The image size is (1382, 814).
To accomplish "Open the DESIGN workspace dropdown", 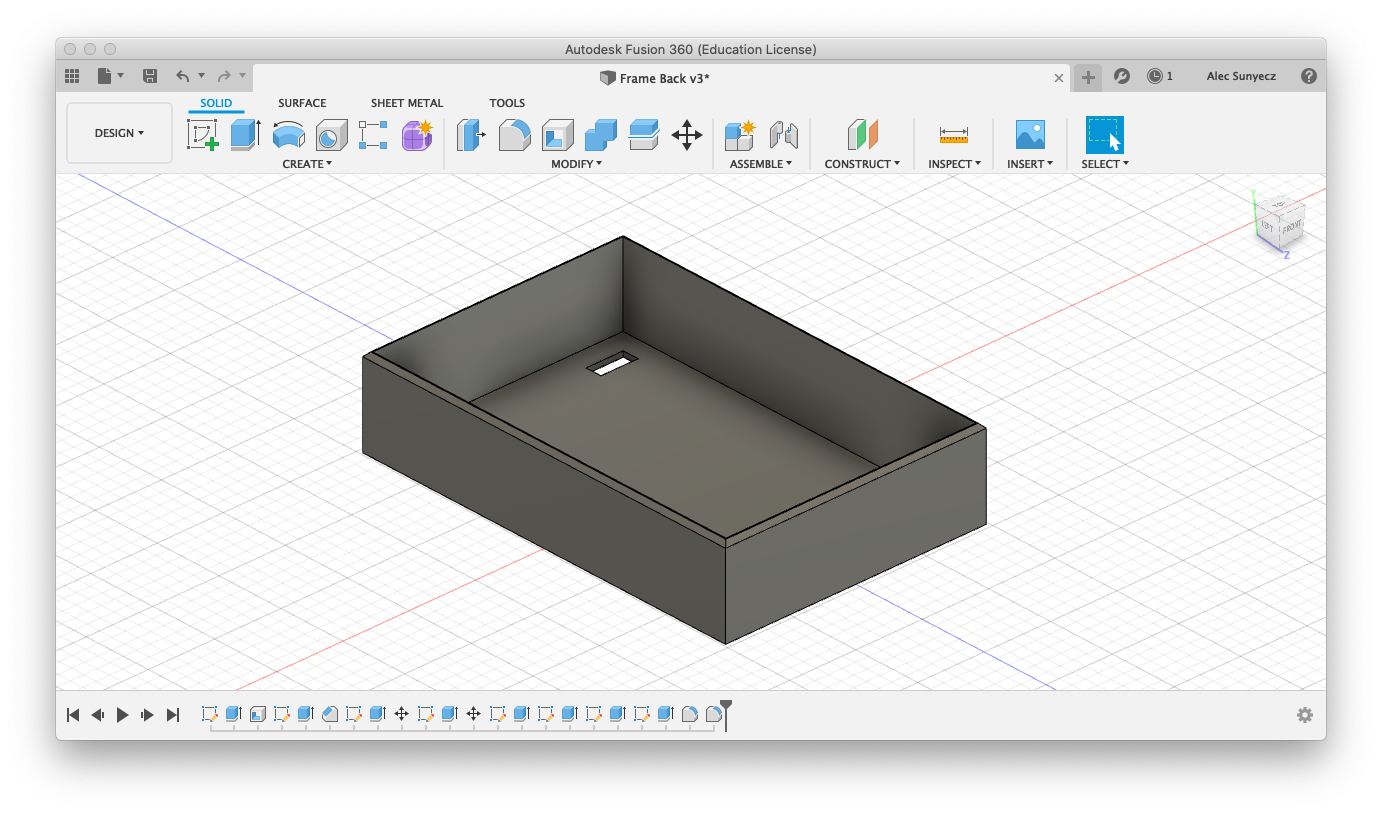I will pyautogui.click(x=119, y=133).
